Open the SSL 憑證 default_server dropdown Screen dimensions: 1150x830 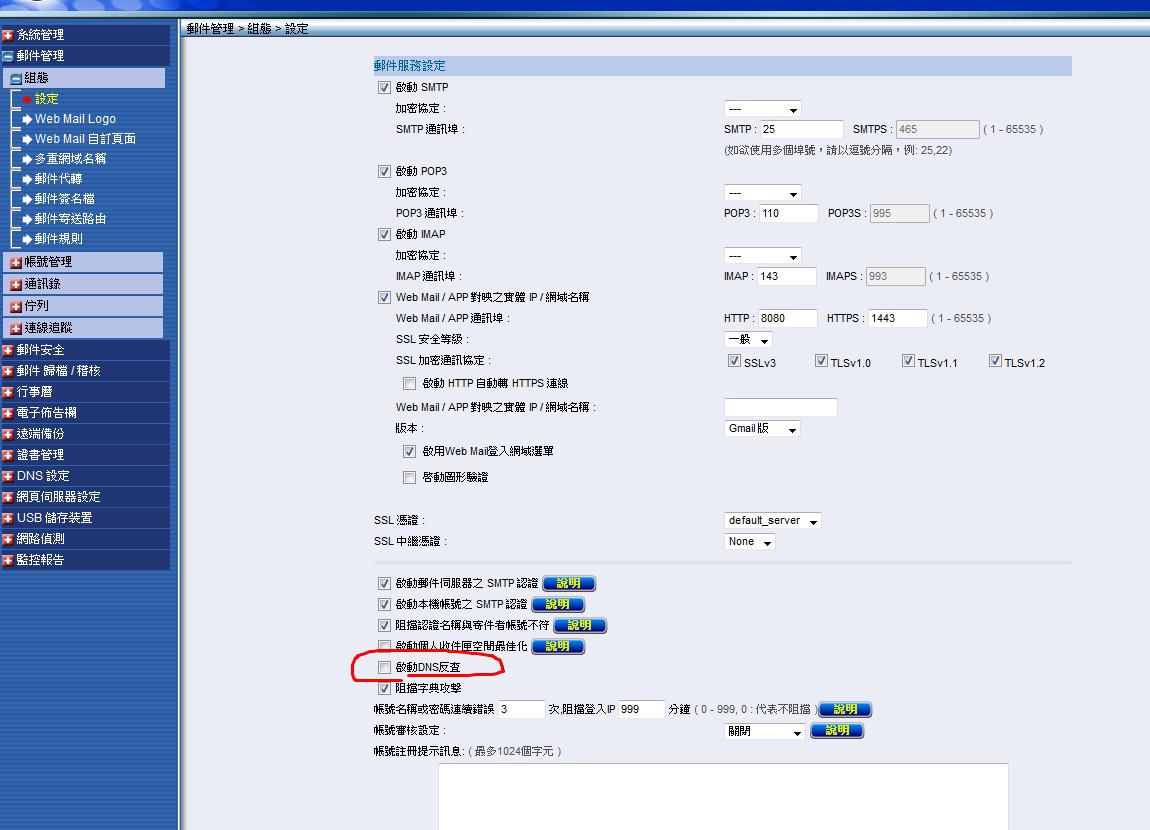773,521
